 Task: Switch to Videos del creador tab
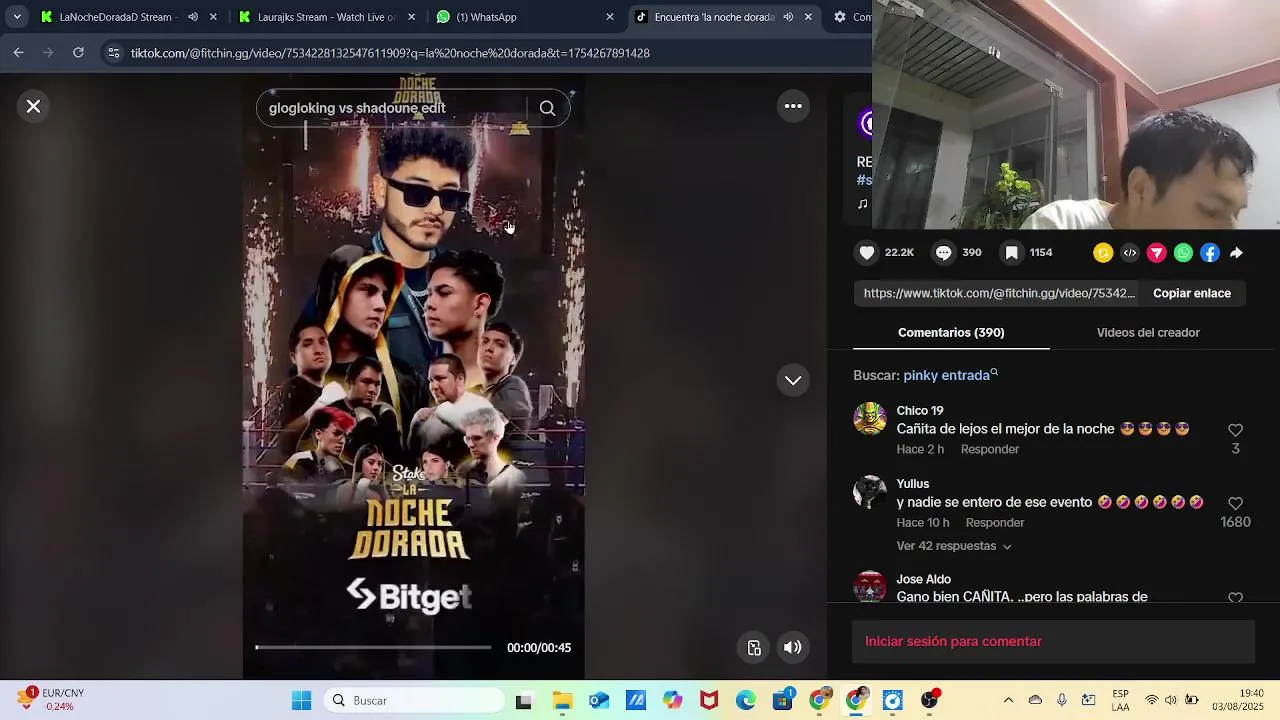[1148, 333]
